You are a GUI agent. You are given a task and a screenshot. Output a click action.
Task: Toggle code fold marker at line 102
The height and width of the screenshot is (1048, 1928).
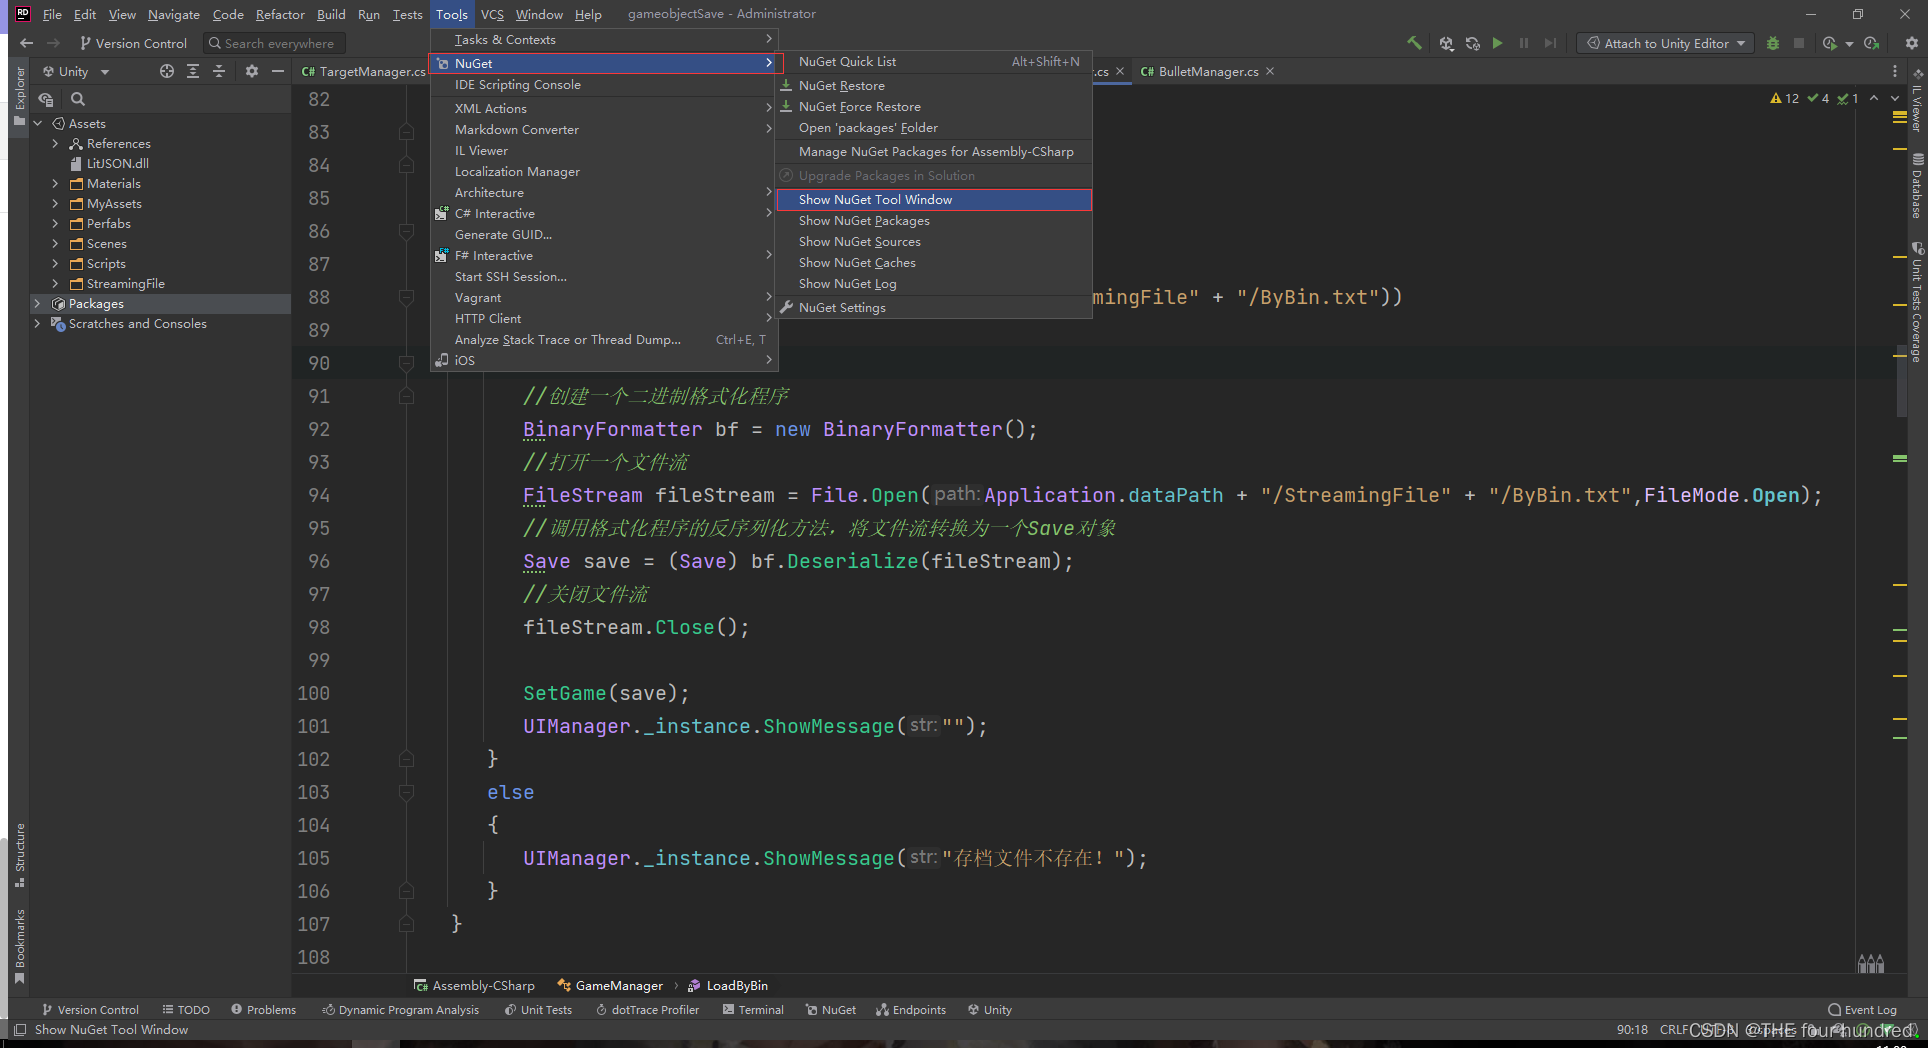point(406,759)
